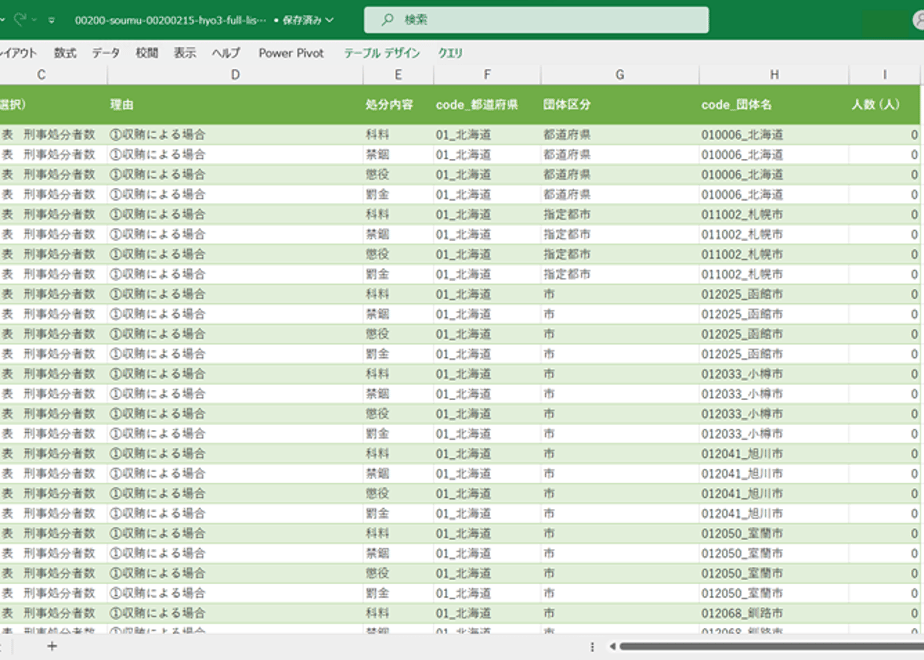Viewport: 924px width, 660px height.
Task: Select 刑事処分者数 cell in the 012025_函館市 罰金 row
Action: 53,354
